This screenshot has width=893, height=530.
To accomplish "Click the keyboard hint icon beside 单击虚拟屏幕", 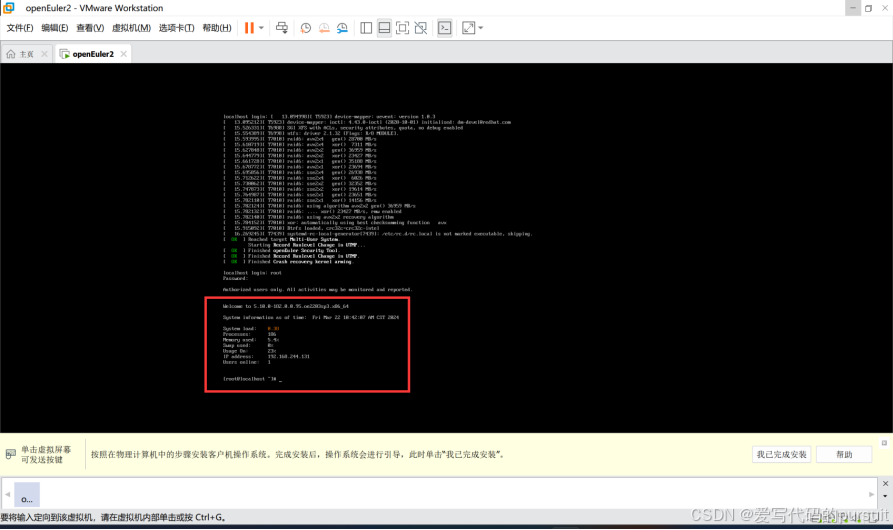I will pos(11,454).
